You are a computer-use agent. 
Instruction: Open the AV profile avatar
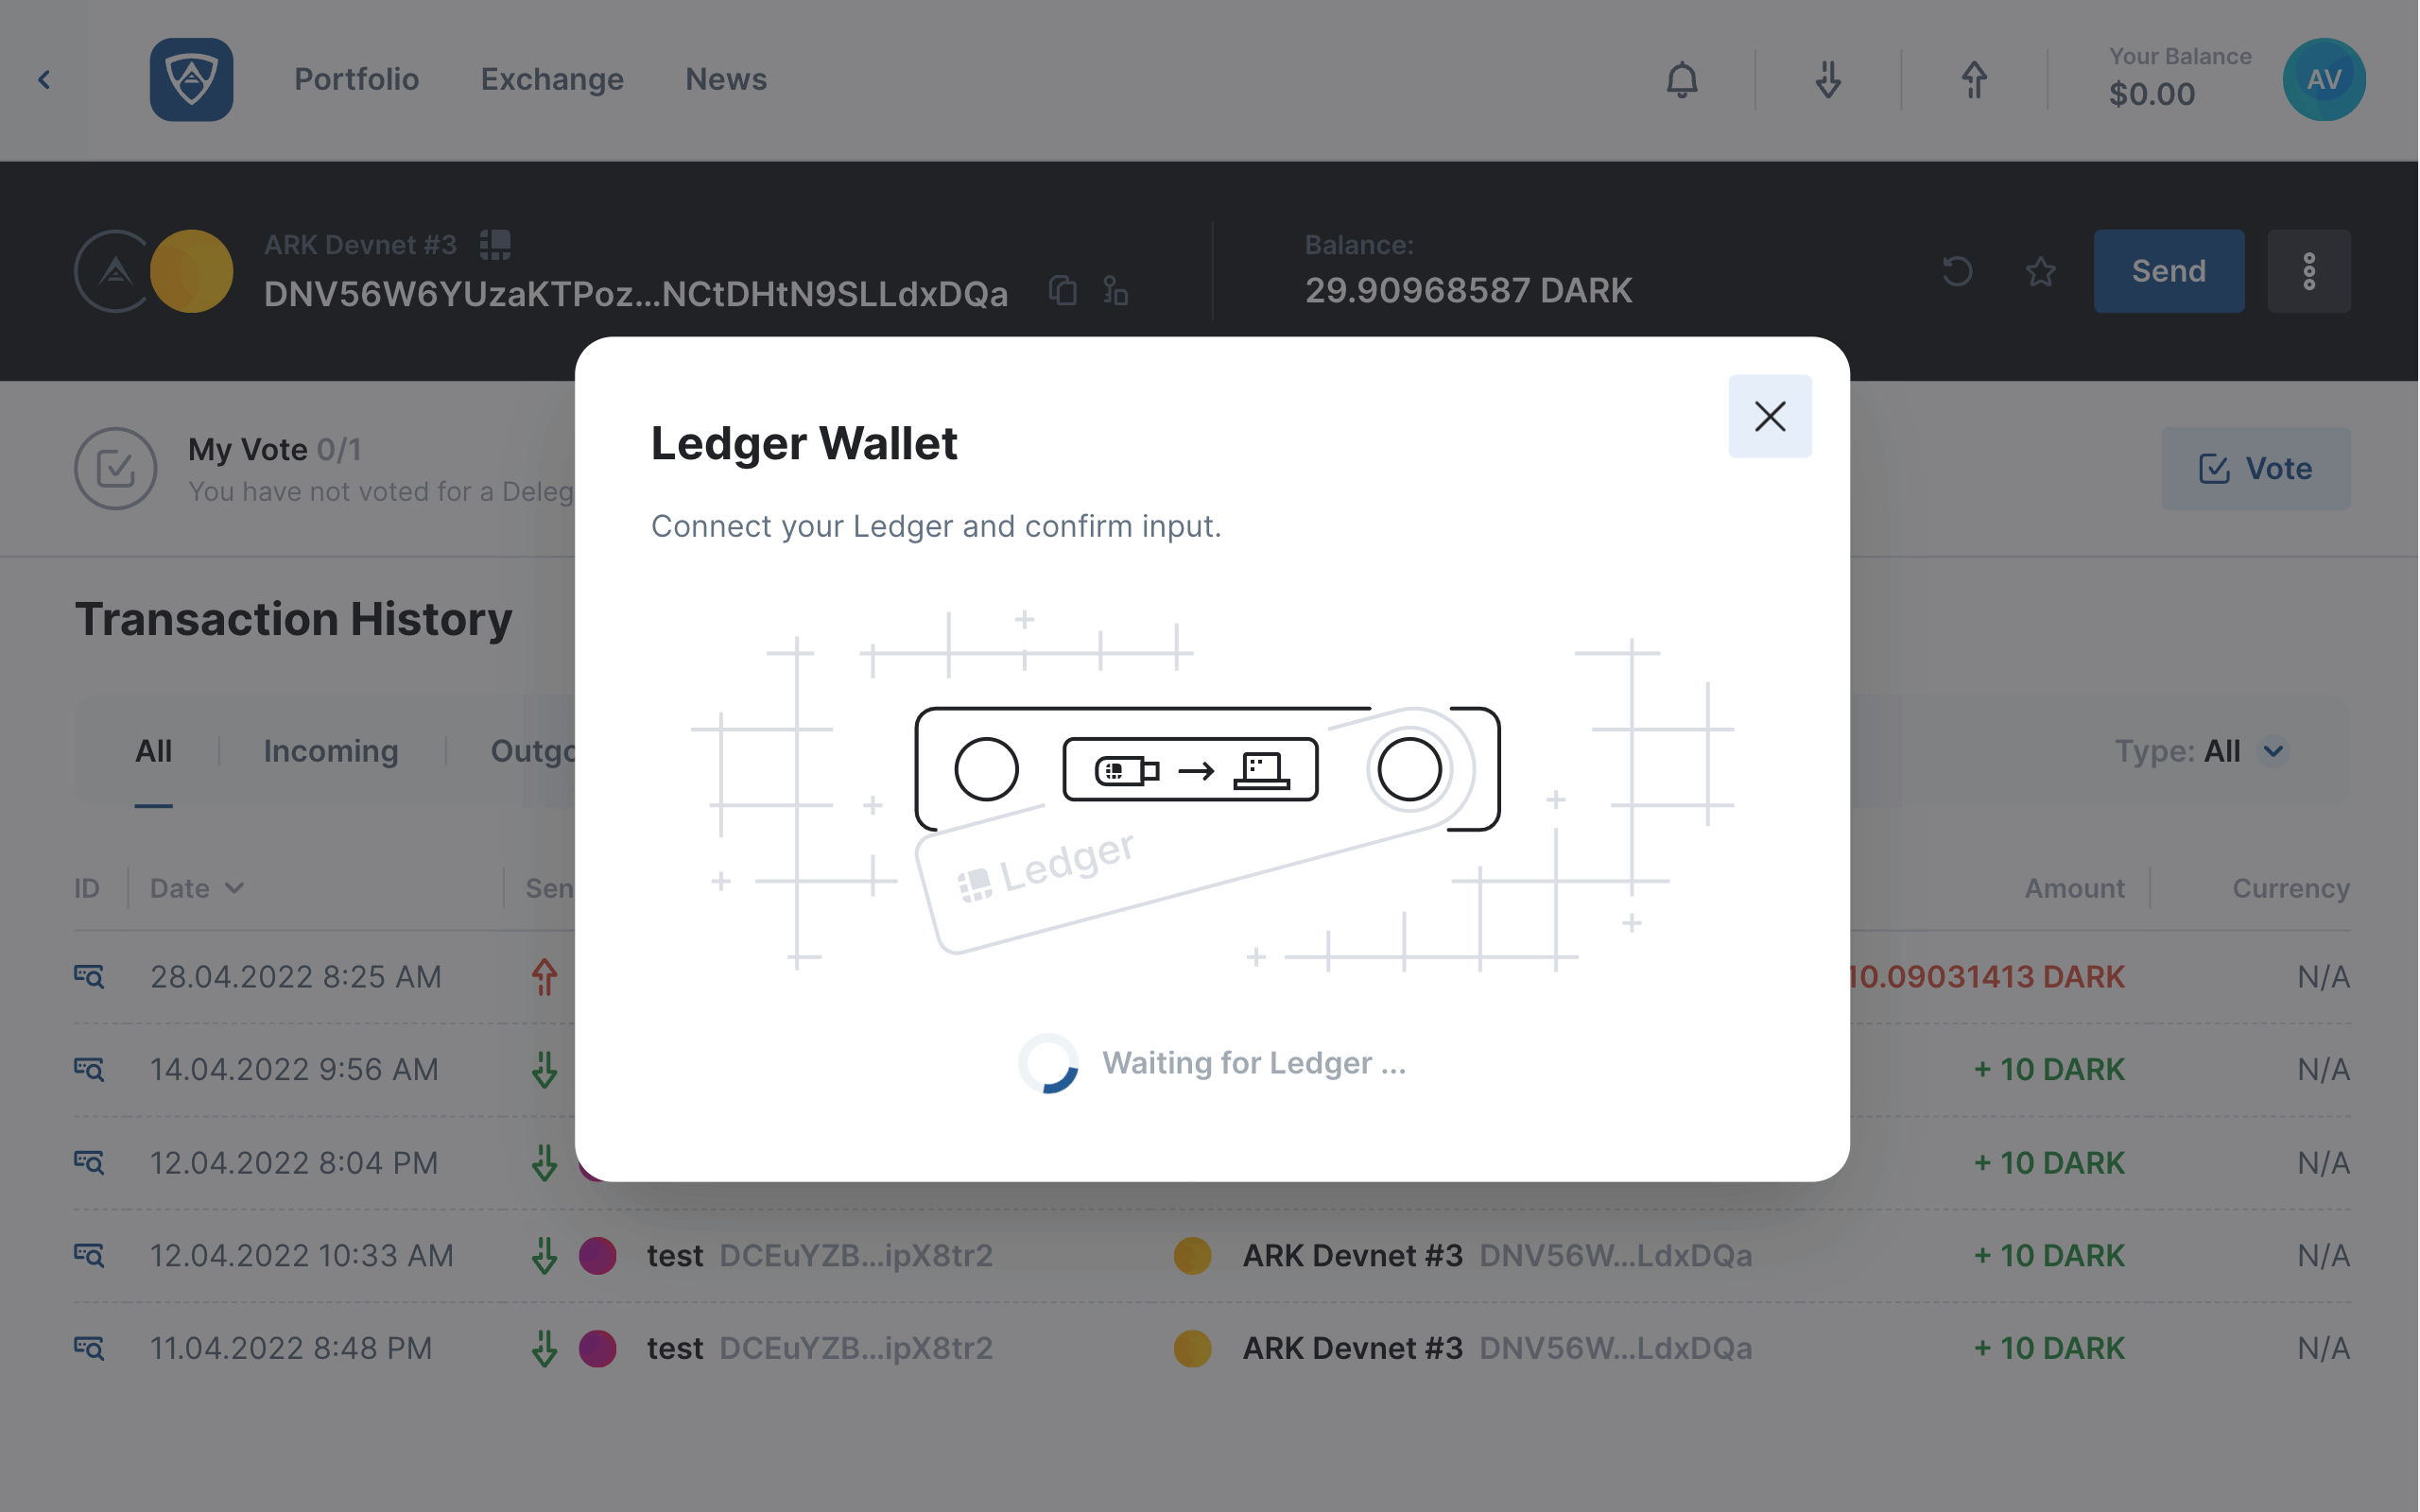(x=2323, y=80)
